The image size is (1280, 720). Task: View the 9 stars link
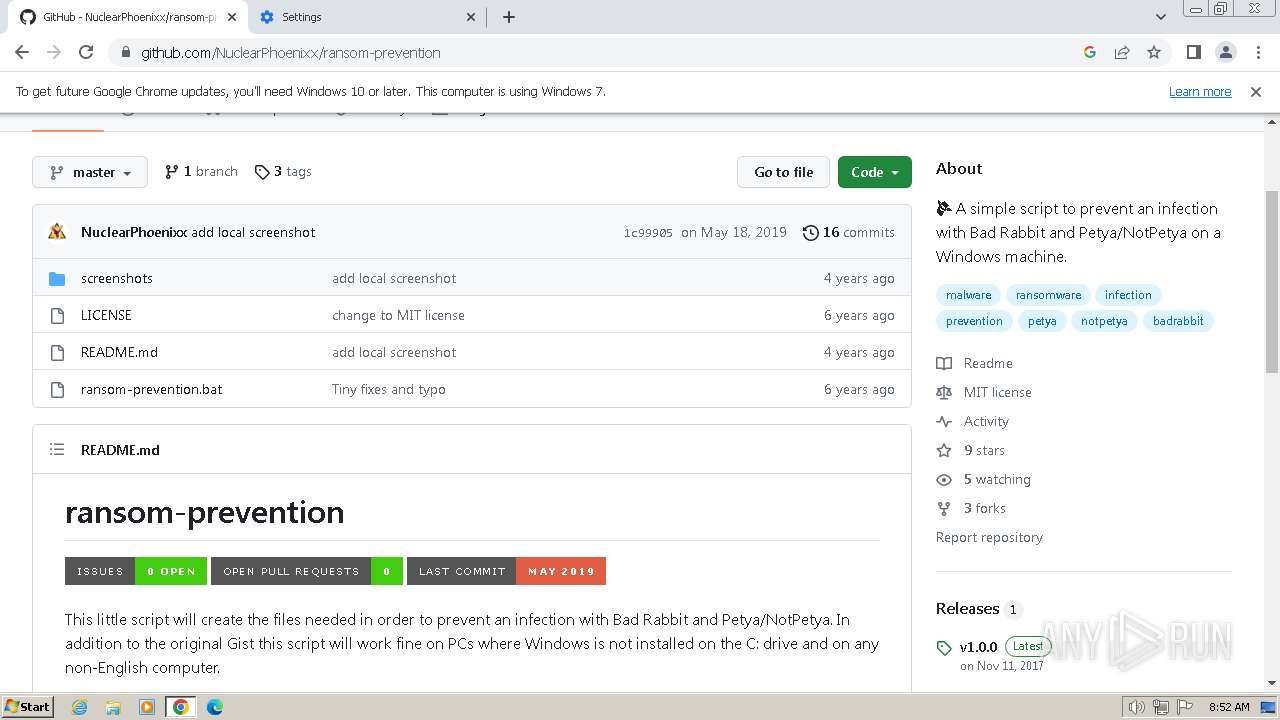[971, 450]
